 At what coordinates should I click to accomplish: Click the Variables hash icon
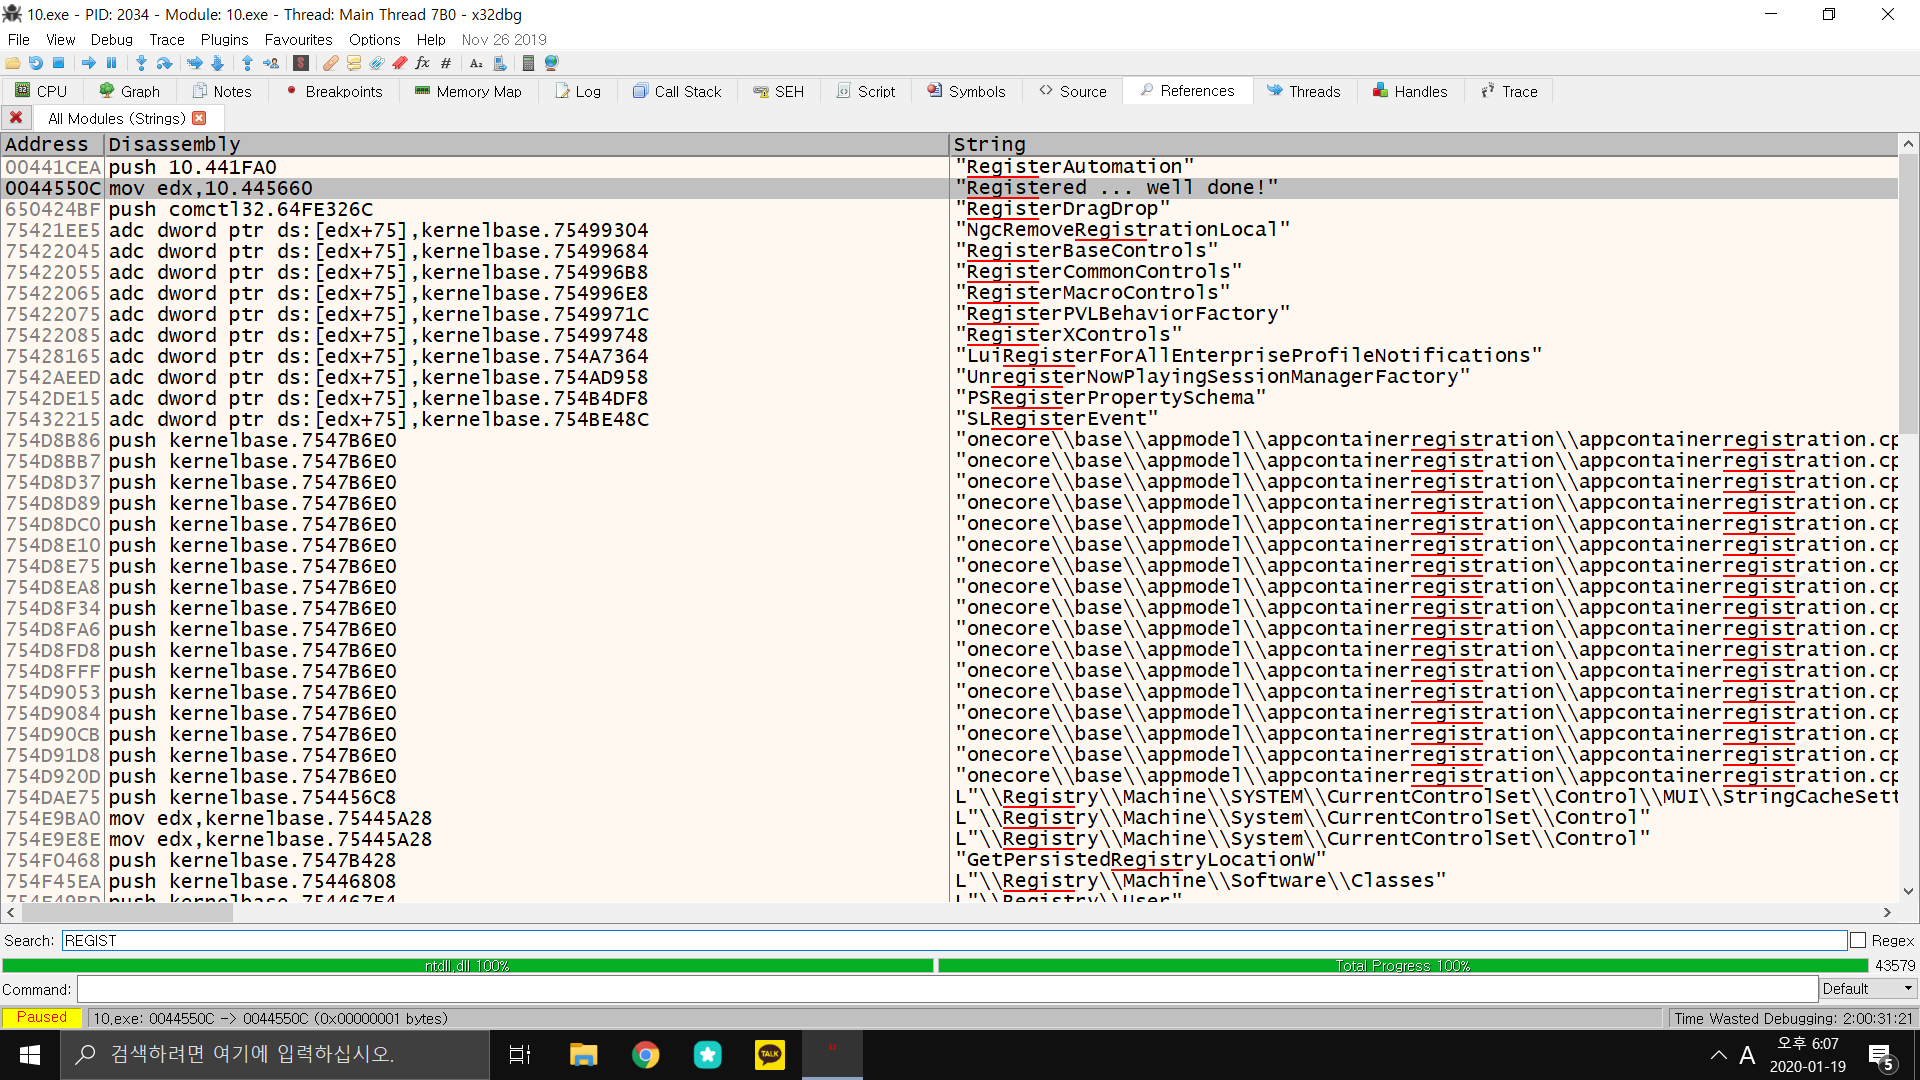point(446,63)
